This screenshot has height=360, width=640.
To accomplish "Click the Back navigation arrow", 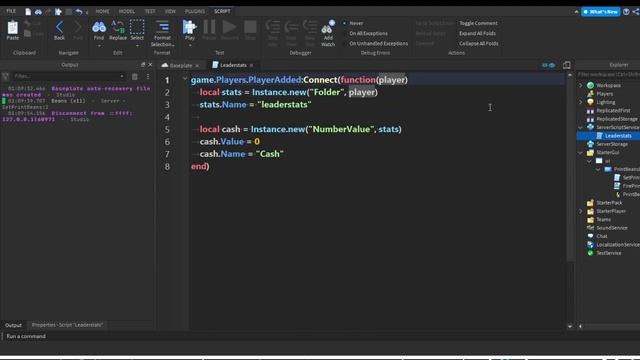I will tap(59, 27).
